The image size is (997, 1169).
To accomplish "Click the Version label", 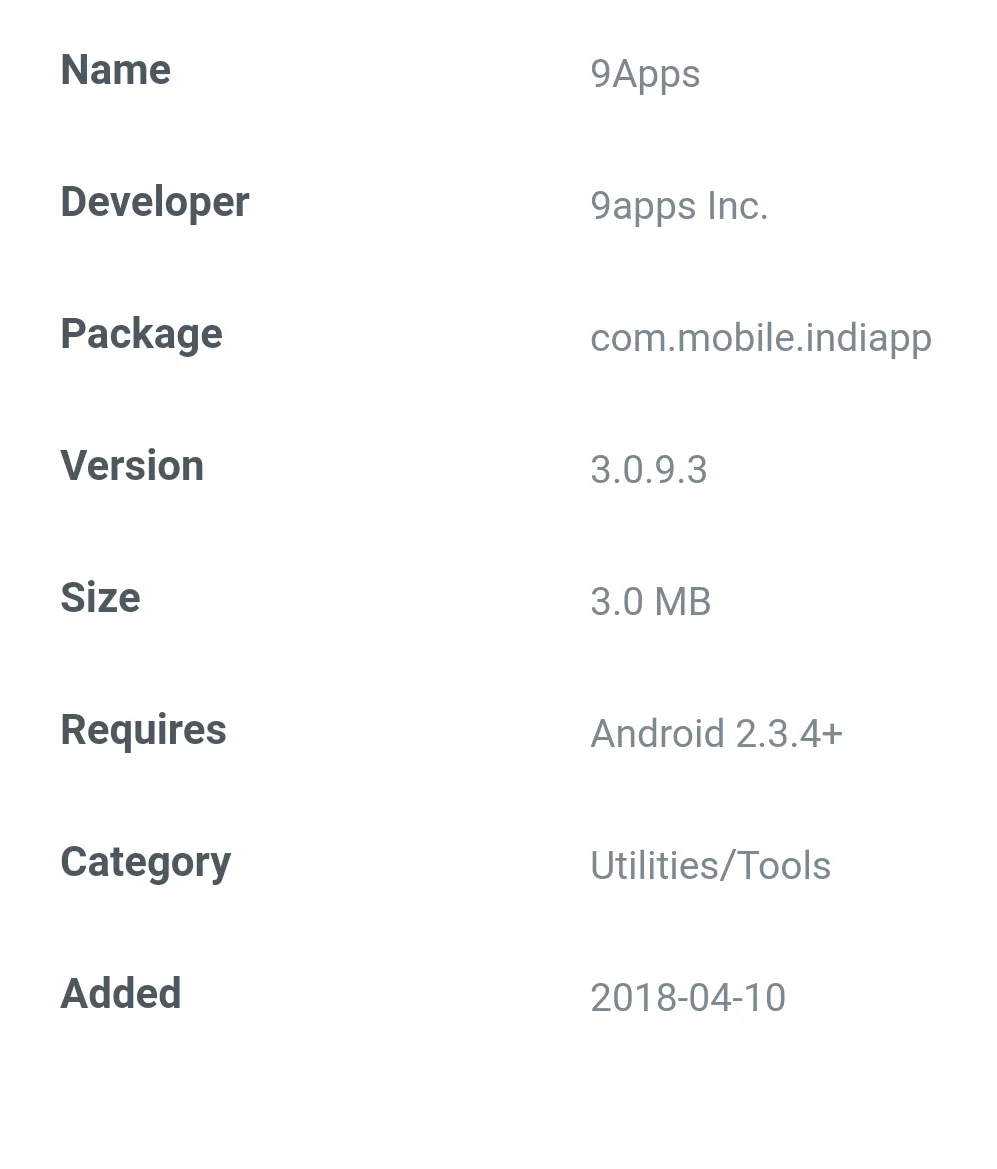I will (x=132, y=466).
